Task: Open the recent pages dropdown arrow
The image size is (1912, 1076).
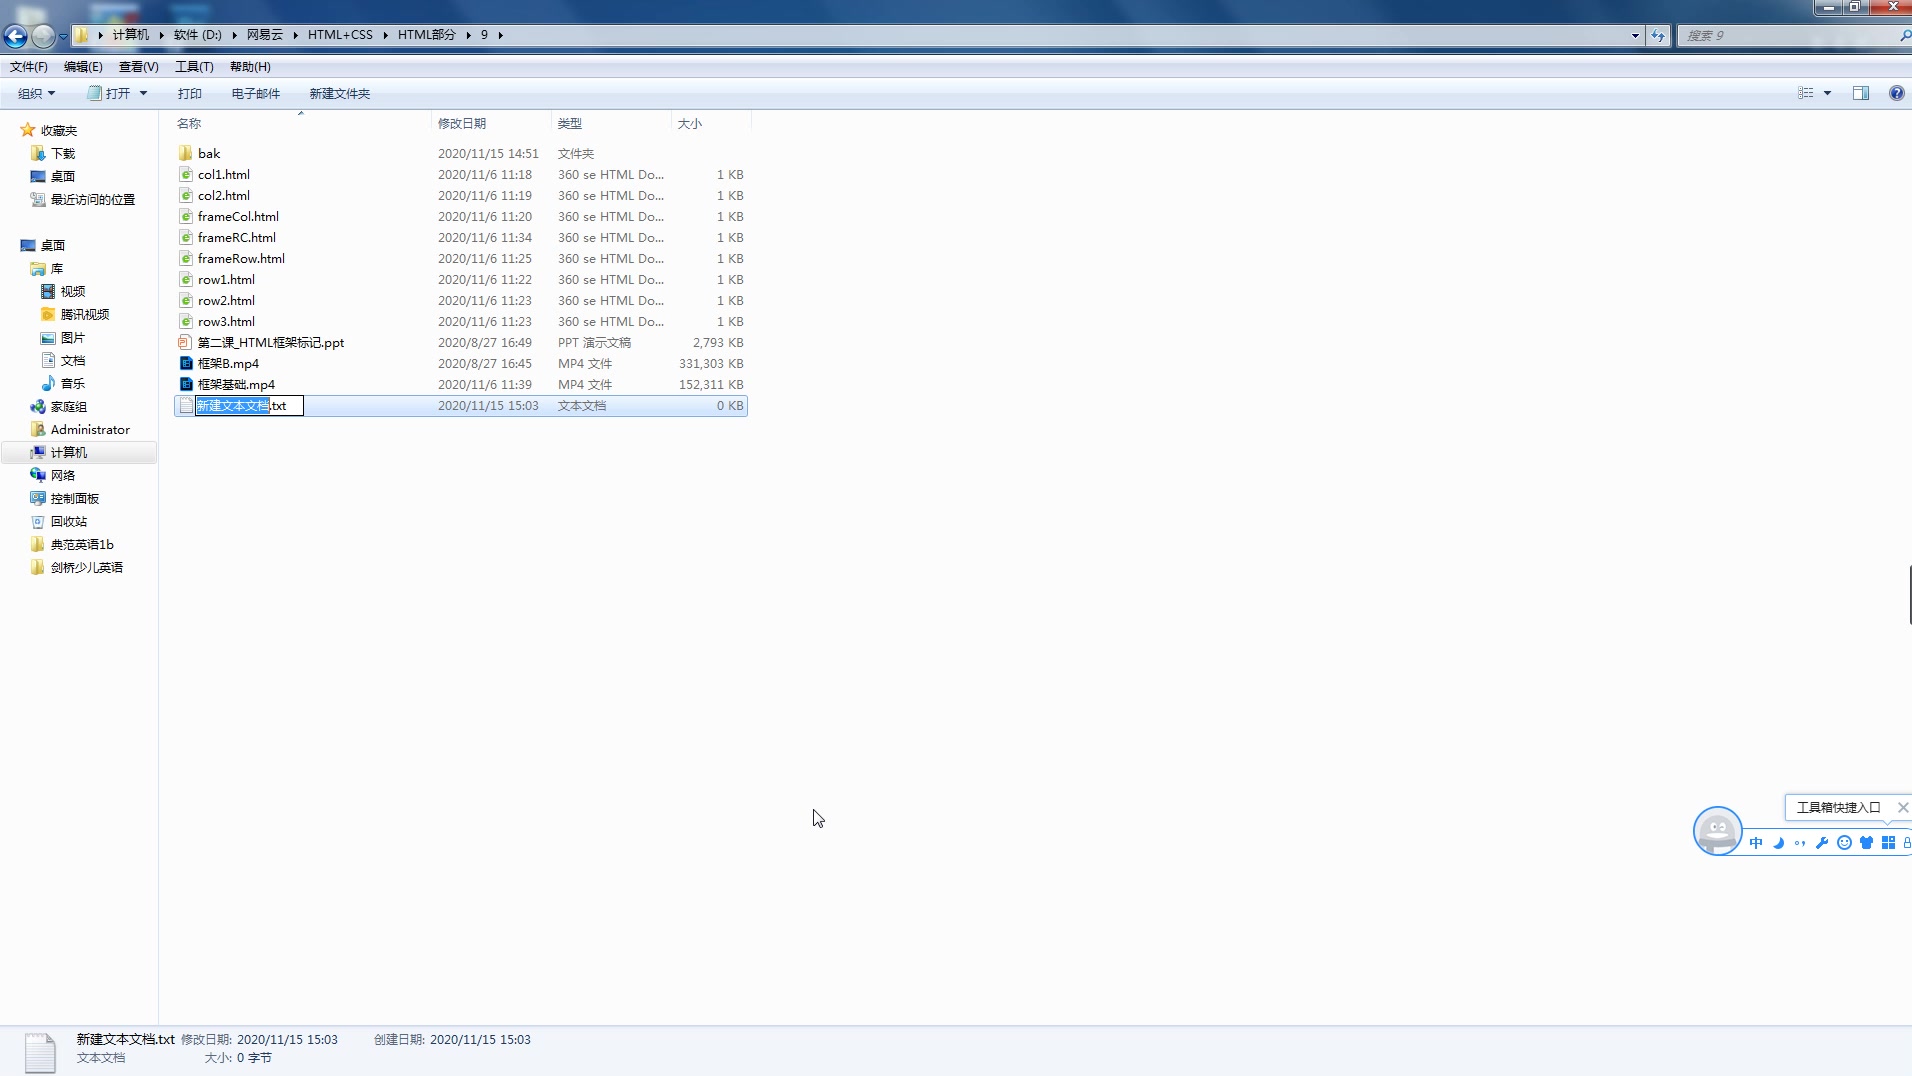Action: tap(63, 37)
